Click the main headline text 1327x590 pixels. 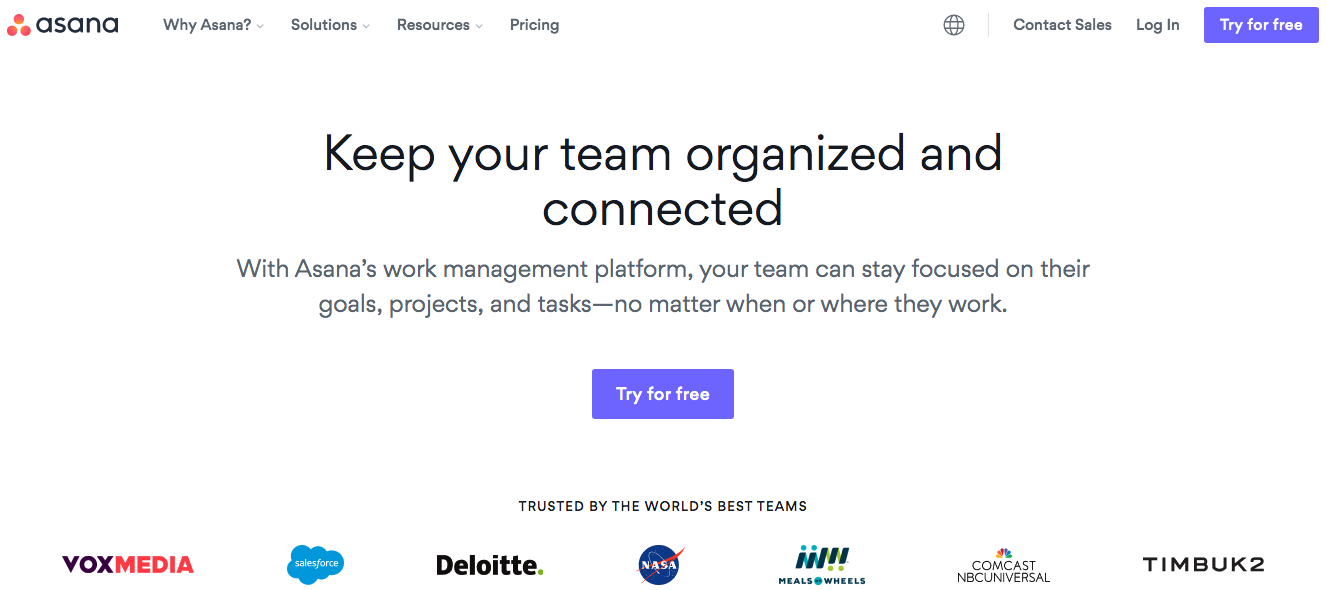click(x=663, y=181)
